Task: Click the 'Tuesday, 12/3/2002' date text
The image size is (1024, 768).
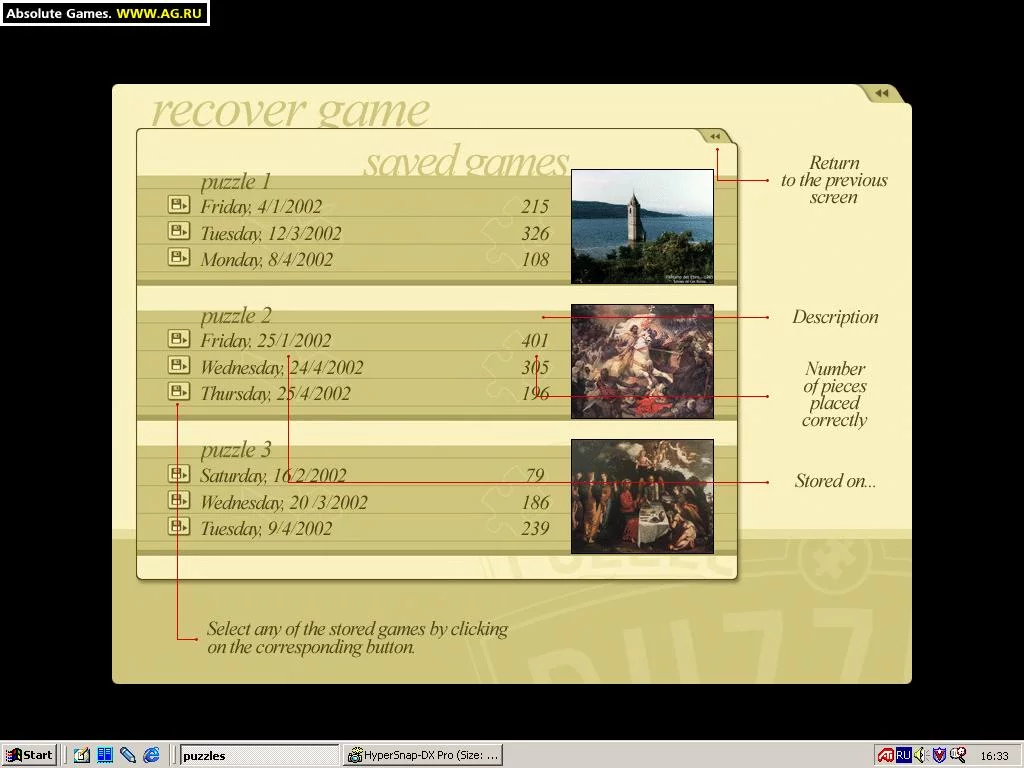Action: point(271,234)
